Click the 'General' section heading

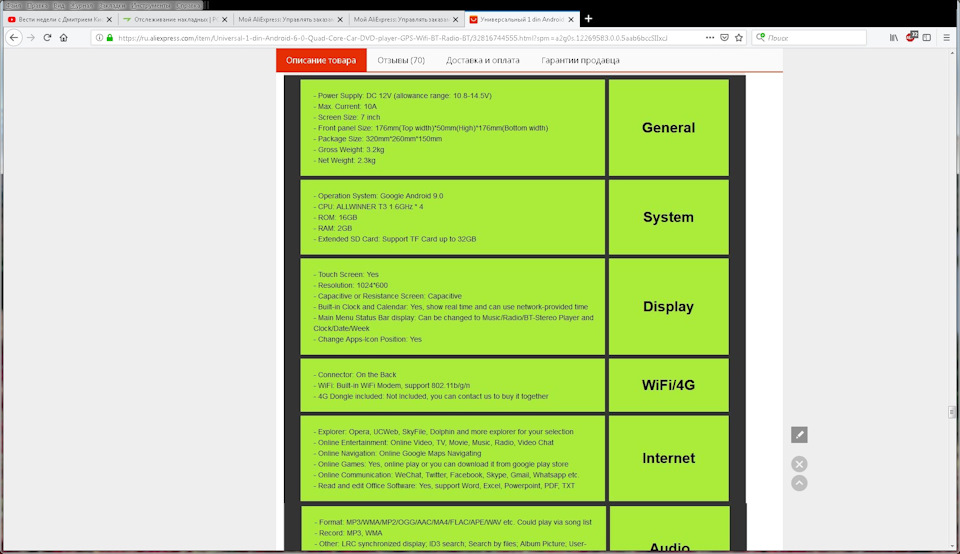click(668, 127)
